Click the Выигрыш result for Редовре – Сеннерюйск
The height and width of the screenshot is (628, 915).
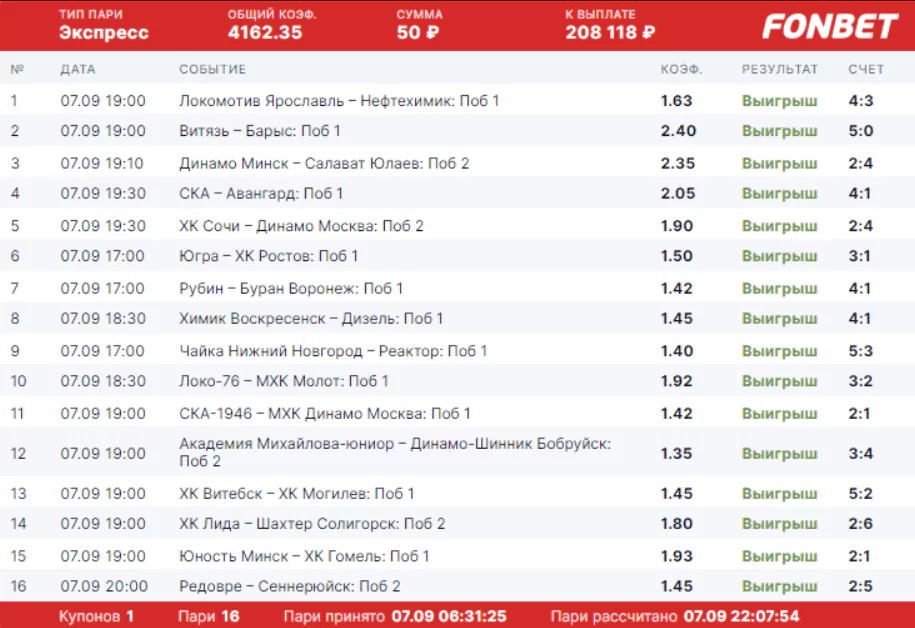[x=780, y=586]
